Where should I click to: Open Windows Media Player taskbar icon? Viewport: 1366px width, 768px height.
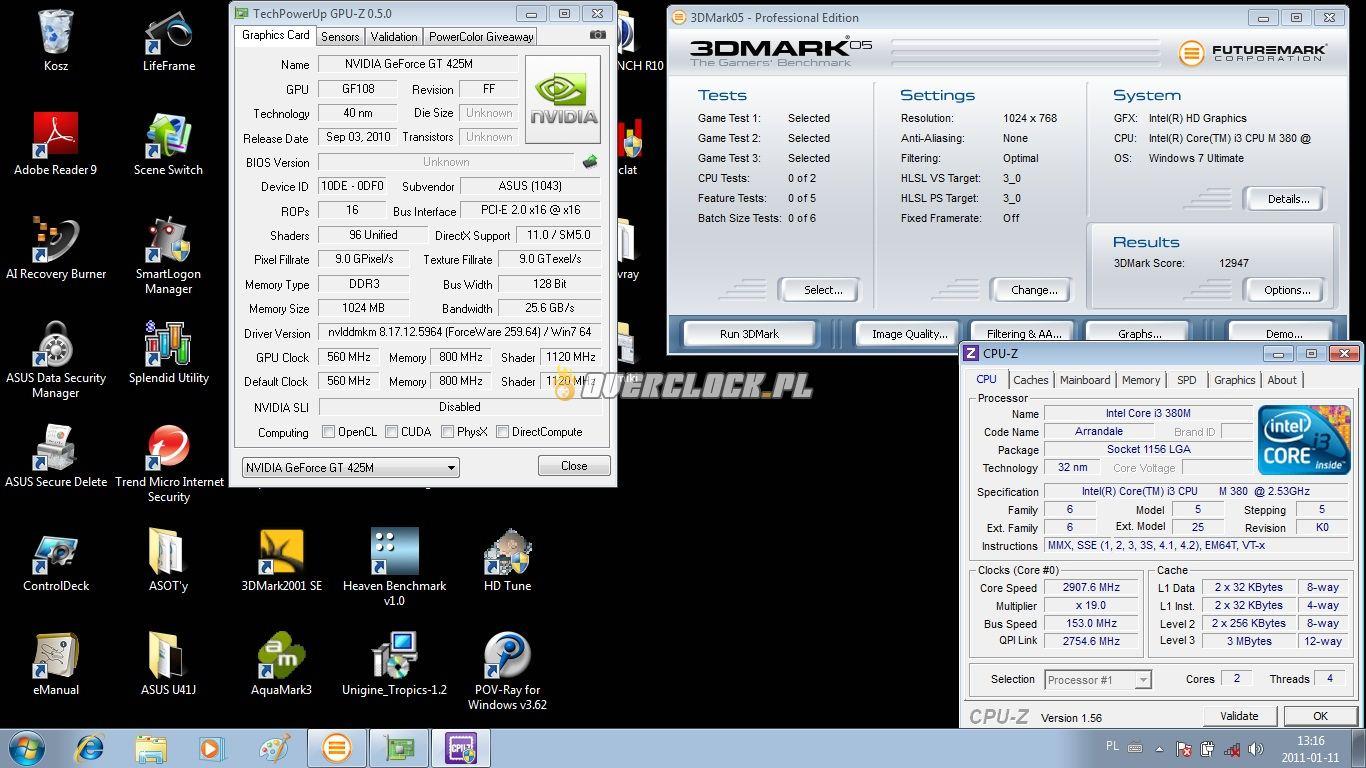pos(211,748)
